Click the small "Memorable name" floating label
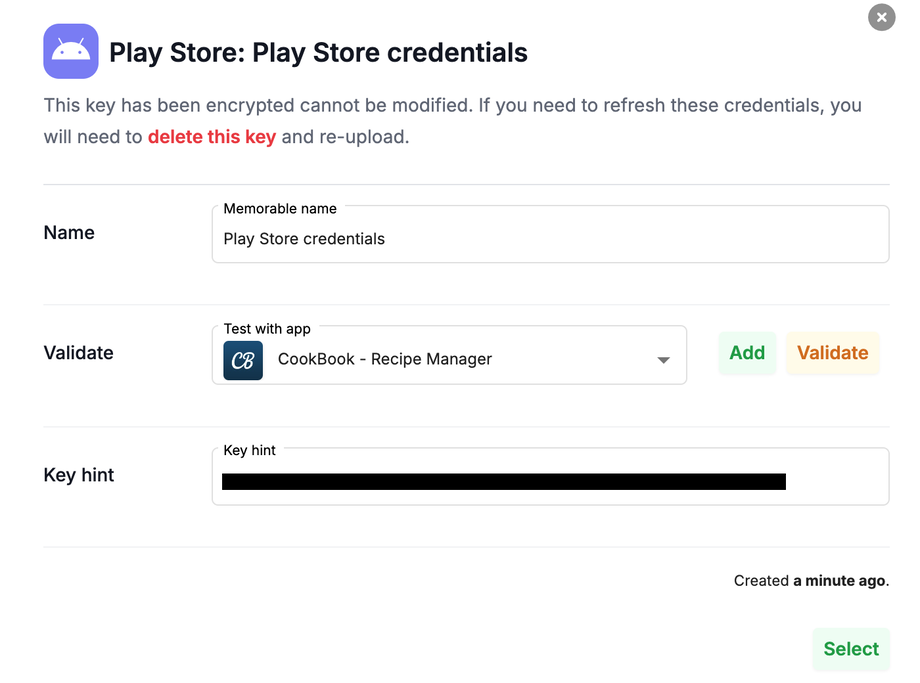920x683 pixels. tap(280, 209)
